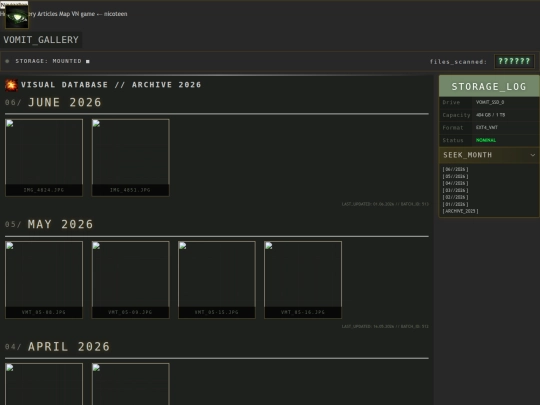Click the VISUAL DATABASE // ARCHIVE 2026 heading
Image resolution: width=540 pixels, height=405 pixels.
(111, 85)
